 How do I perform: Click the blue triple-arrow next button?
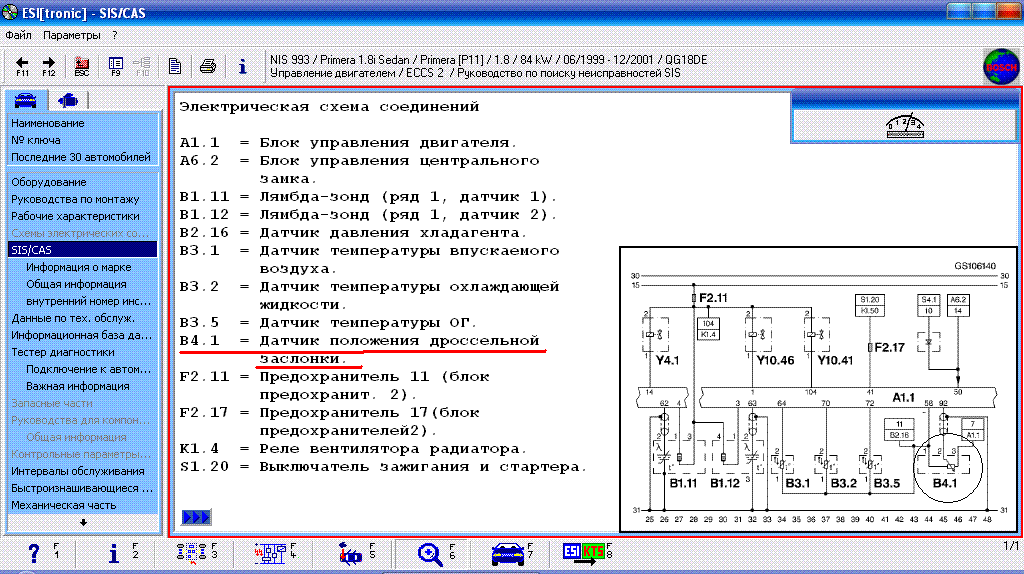click(196, 517)
